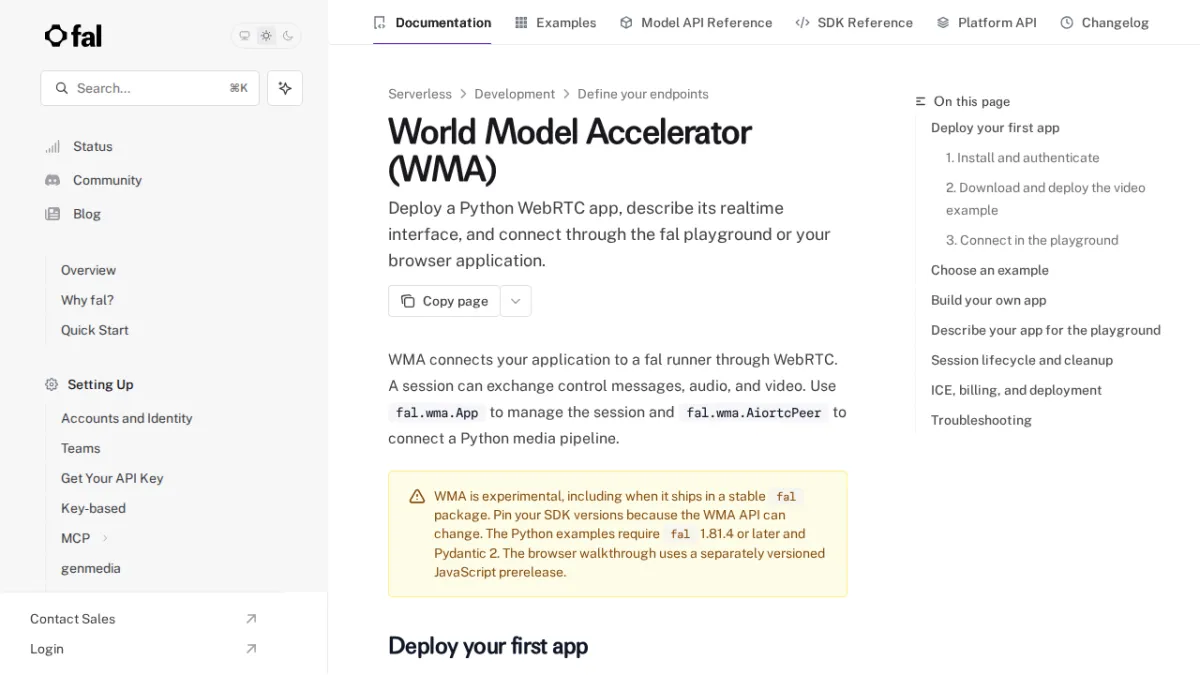Screen dimensions: 1200x675
Task: Switch to light theme mode
Action: [266, 36]
